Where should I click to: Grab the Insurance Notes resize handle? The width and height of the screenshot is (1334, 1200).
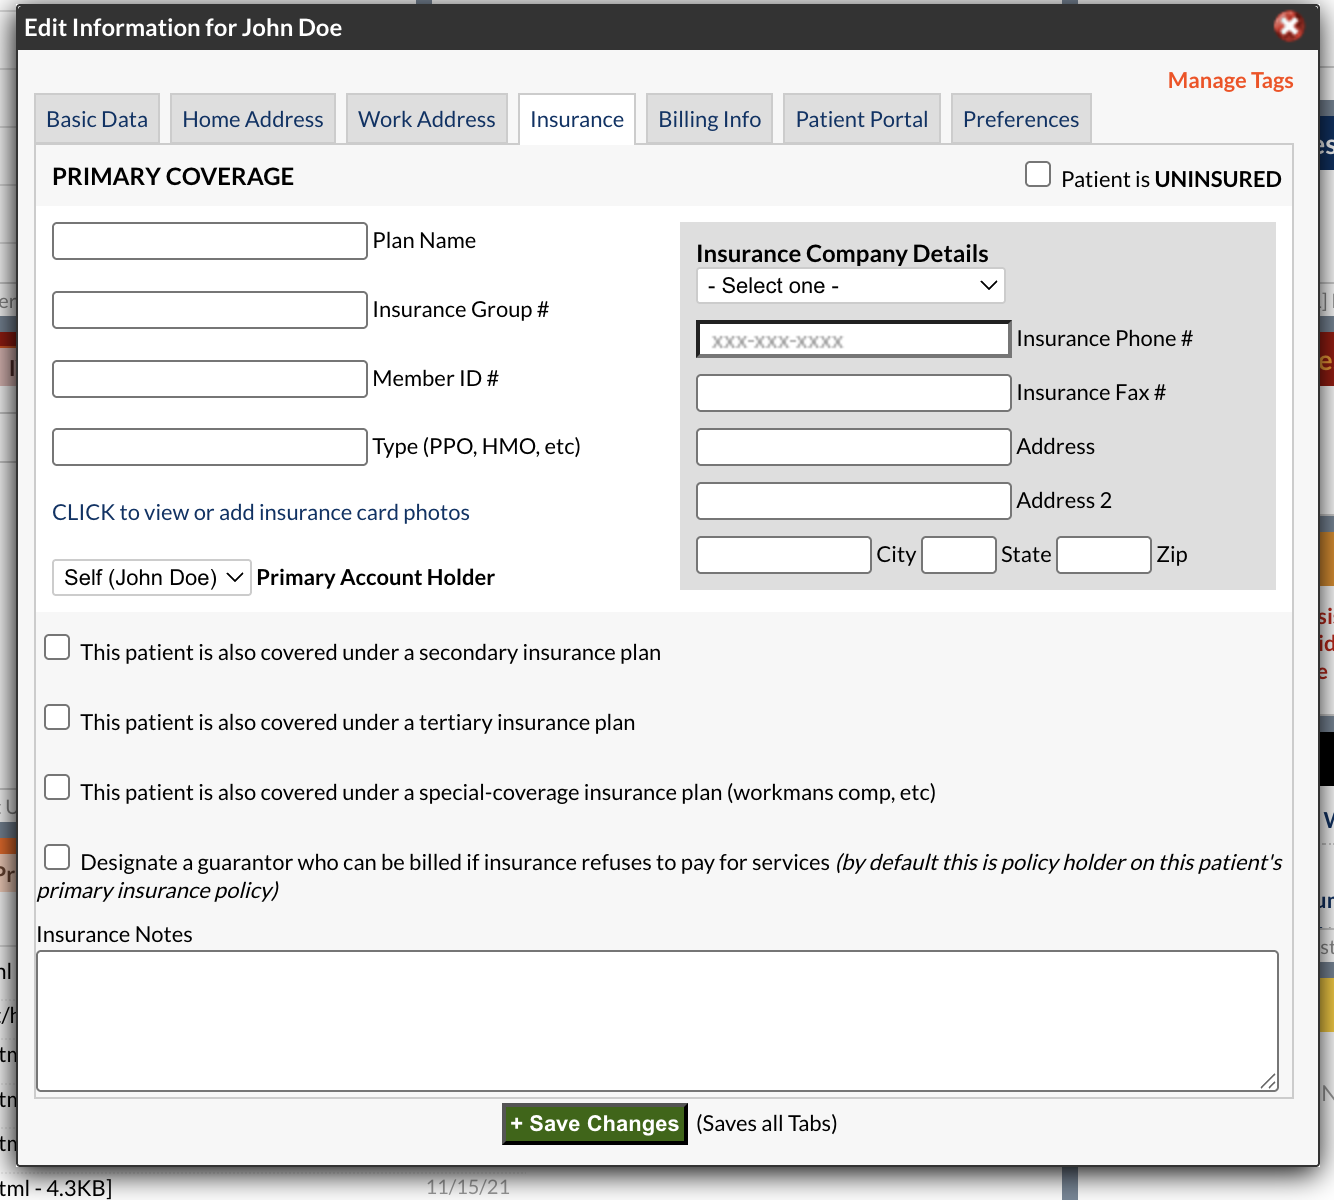click(1268, 1081)
